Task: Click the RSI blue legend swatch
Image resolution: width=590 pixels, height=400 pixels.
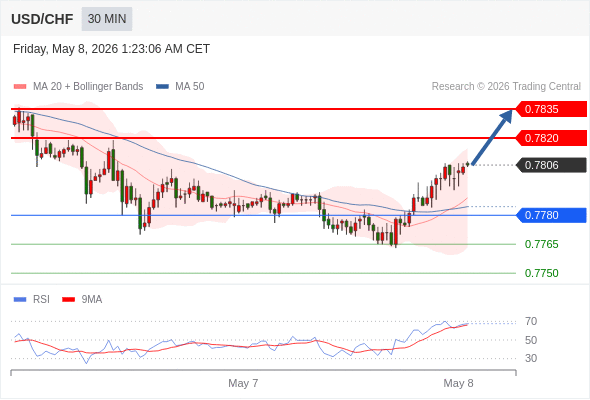Action: pos(20,300)
